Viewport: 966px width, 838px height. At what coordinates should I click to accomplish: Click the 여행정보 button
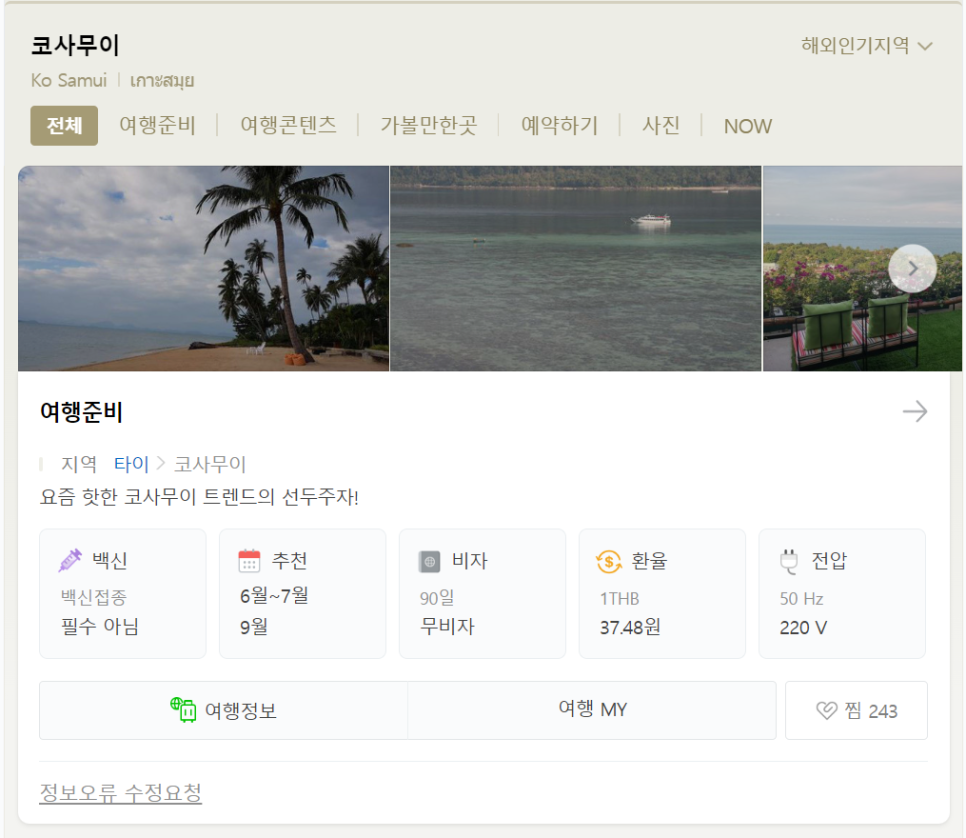coord(224,710)
